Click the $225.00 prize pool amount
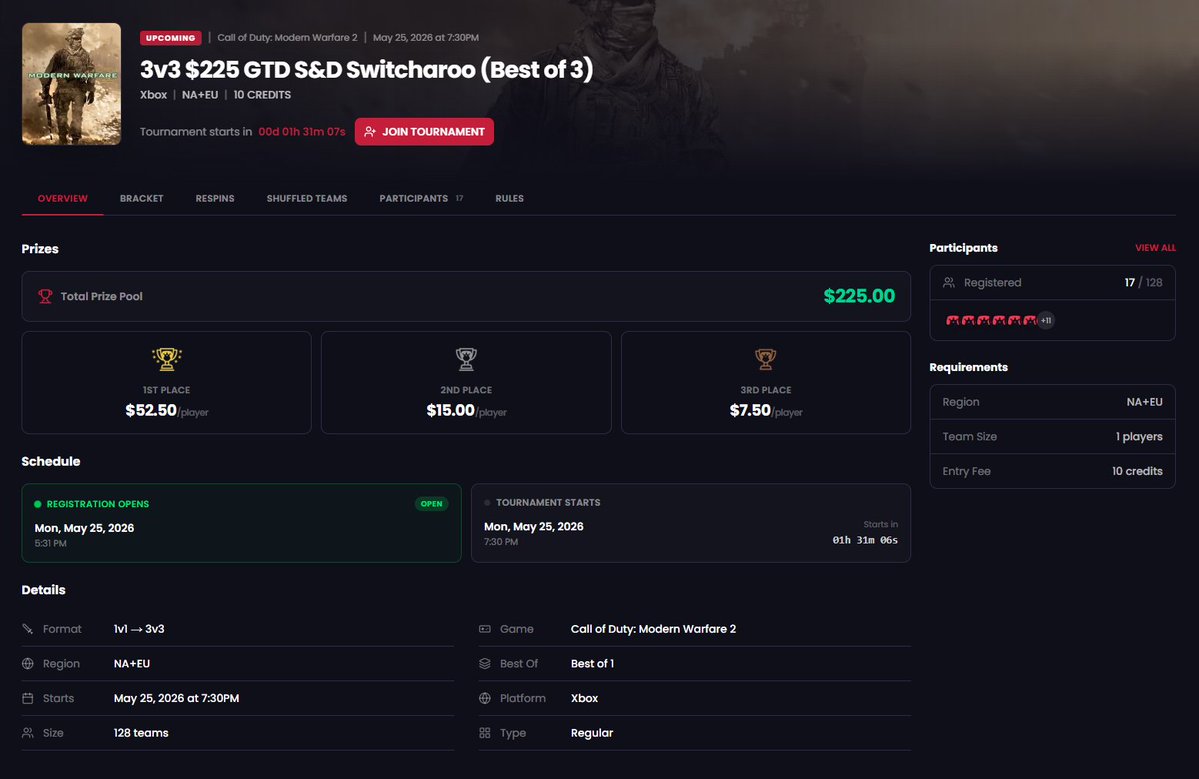 859,296
